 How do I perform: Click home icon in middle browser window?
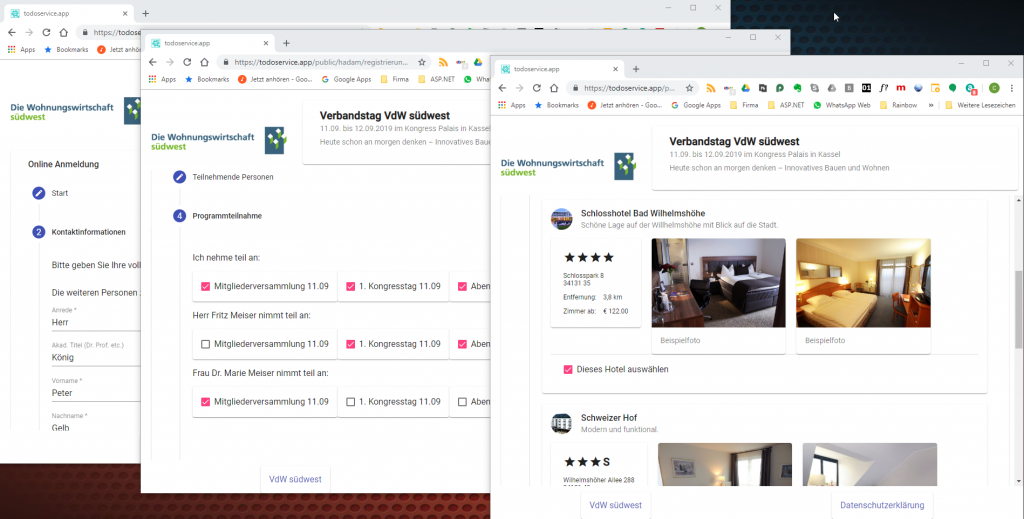204,62
